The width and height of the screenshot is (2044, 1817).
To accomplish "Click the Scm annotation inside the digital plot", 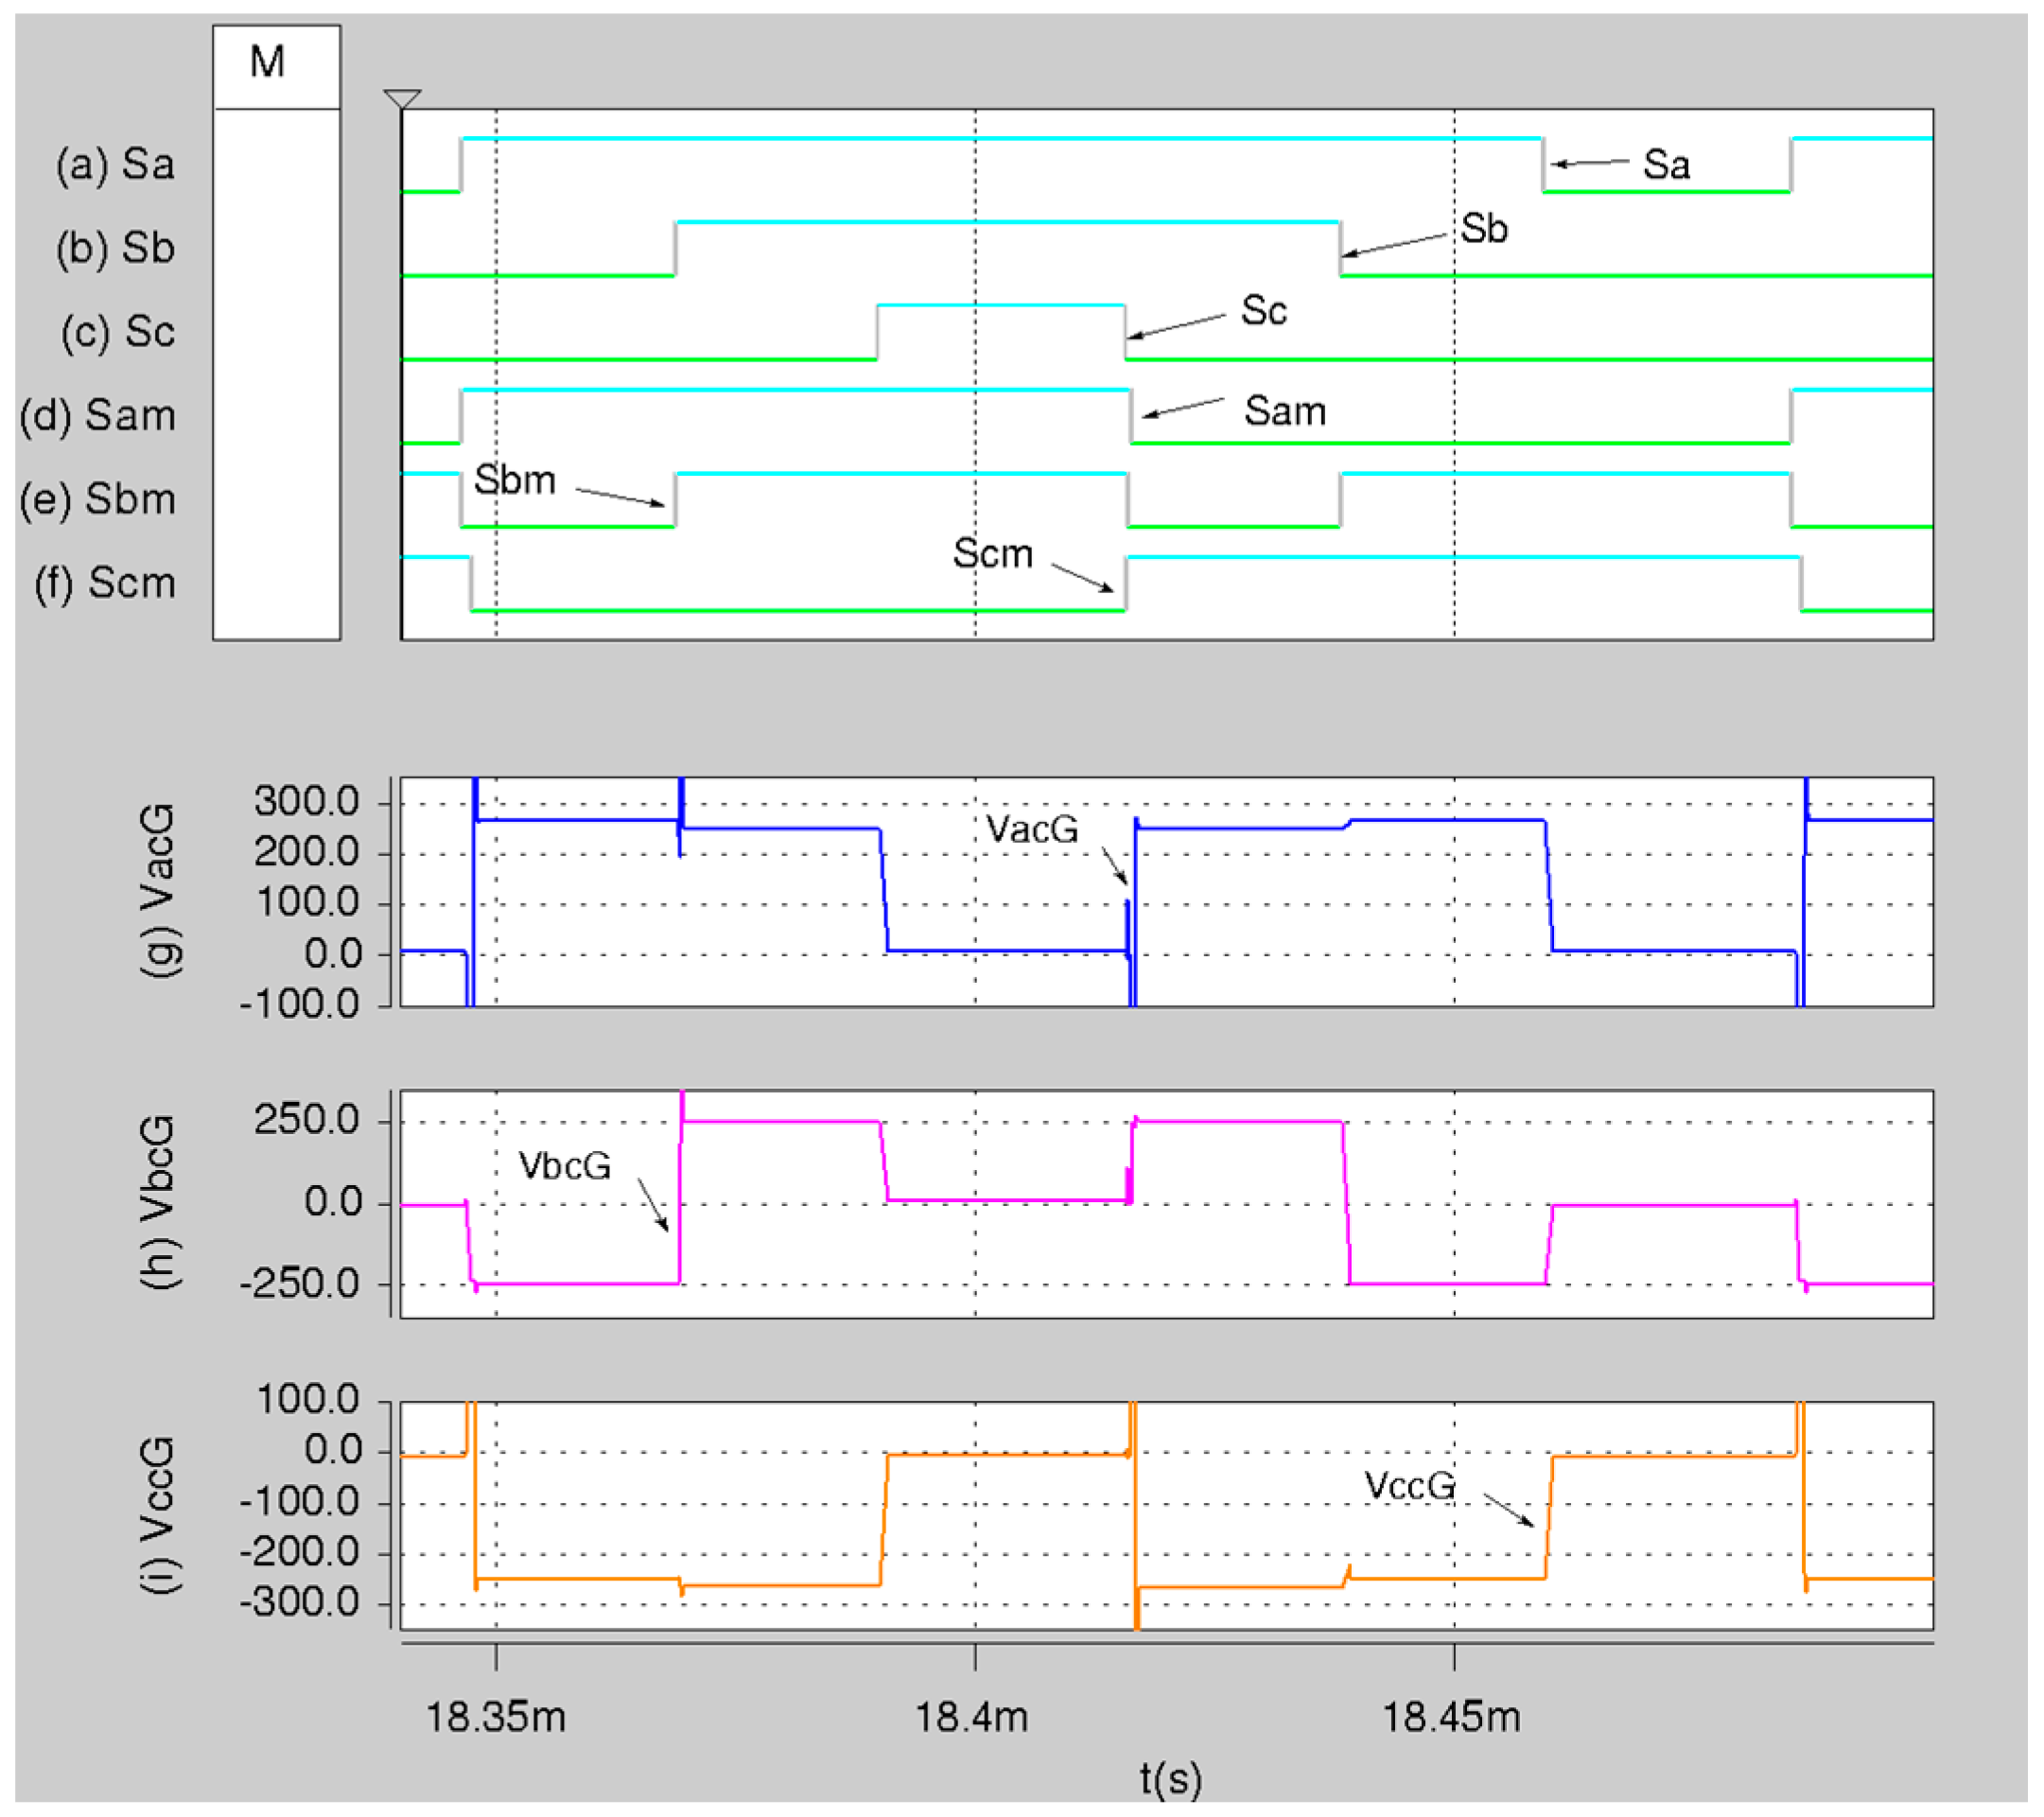I will (992, 554).
